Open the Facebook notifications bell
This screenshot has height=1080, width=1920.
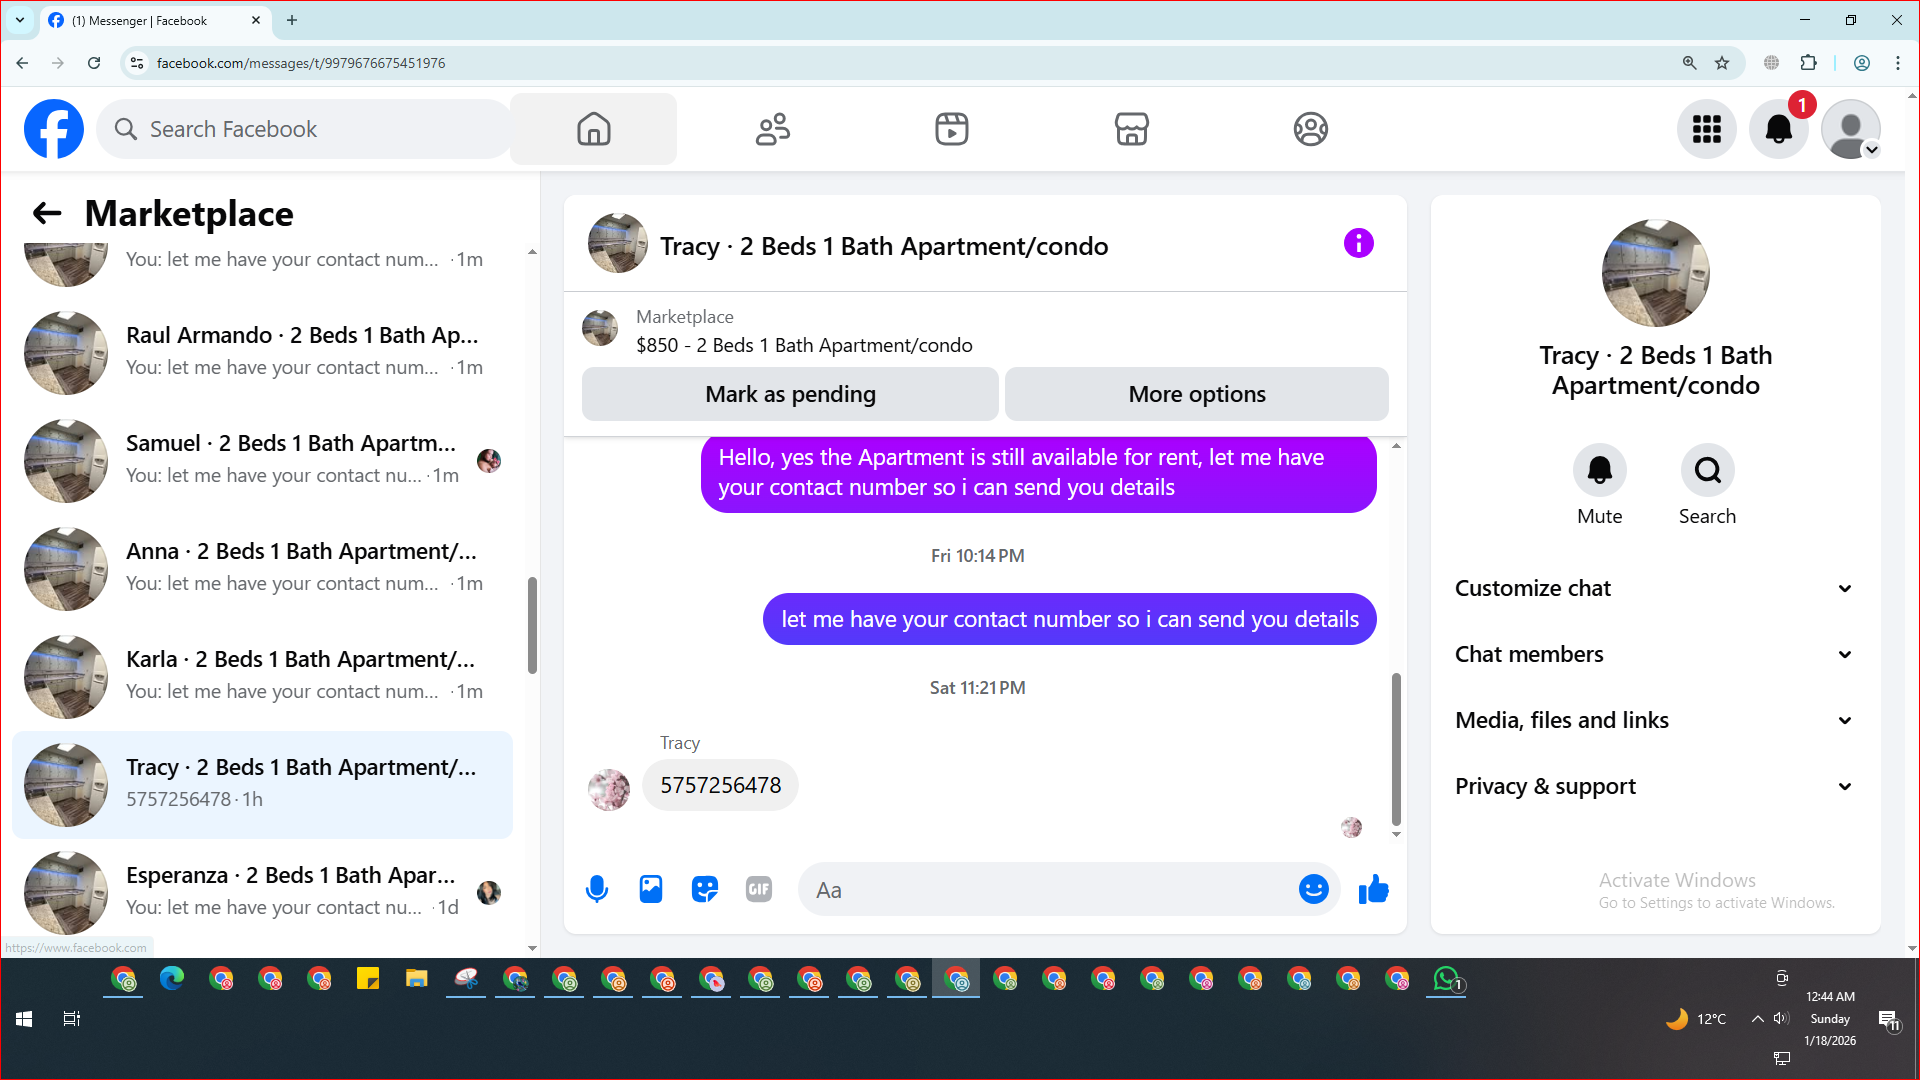[1778, 129]
